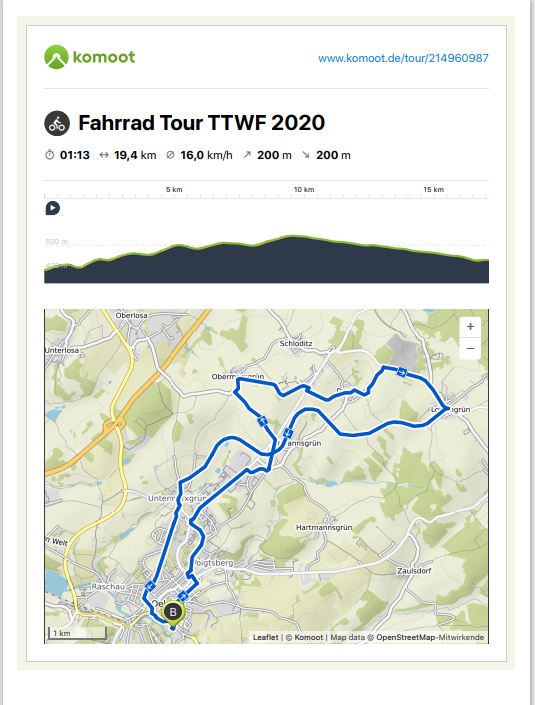The width and height of the screenshot is (535, 705).
Task: Click the play marker on the elevation profile
Action: click(x=53, y=208)
